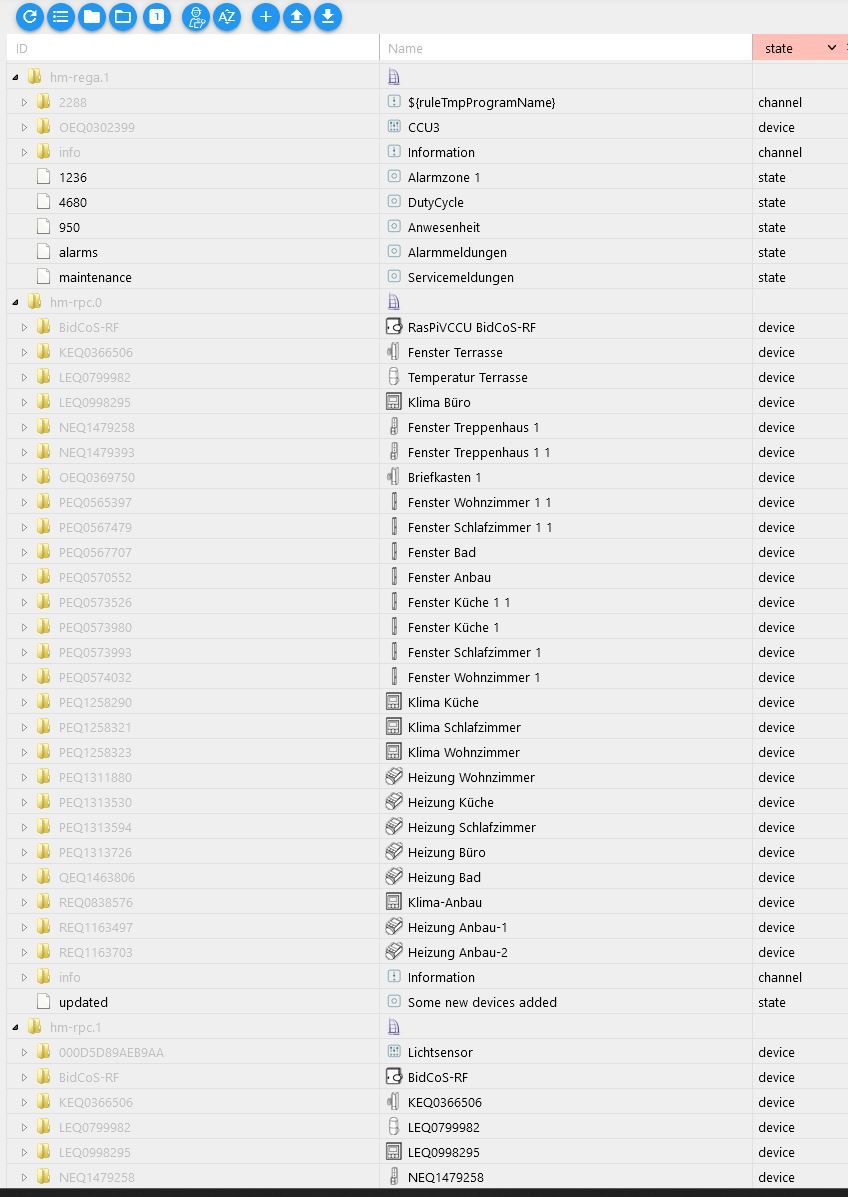Image resolution: width=848 pixels, height=1197 pixels.
Task: Expand the OEQ0302399 CCU3 device node
Action: (x=25, y=127)
